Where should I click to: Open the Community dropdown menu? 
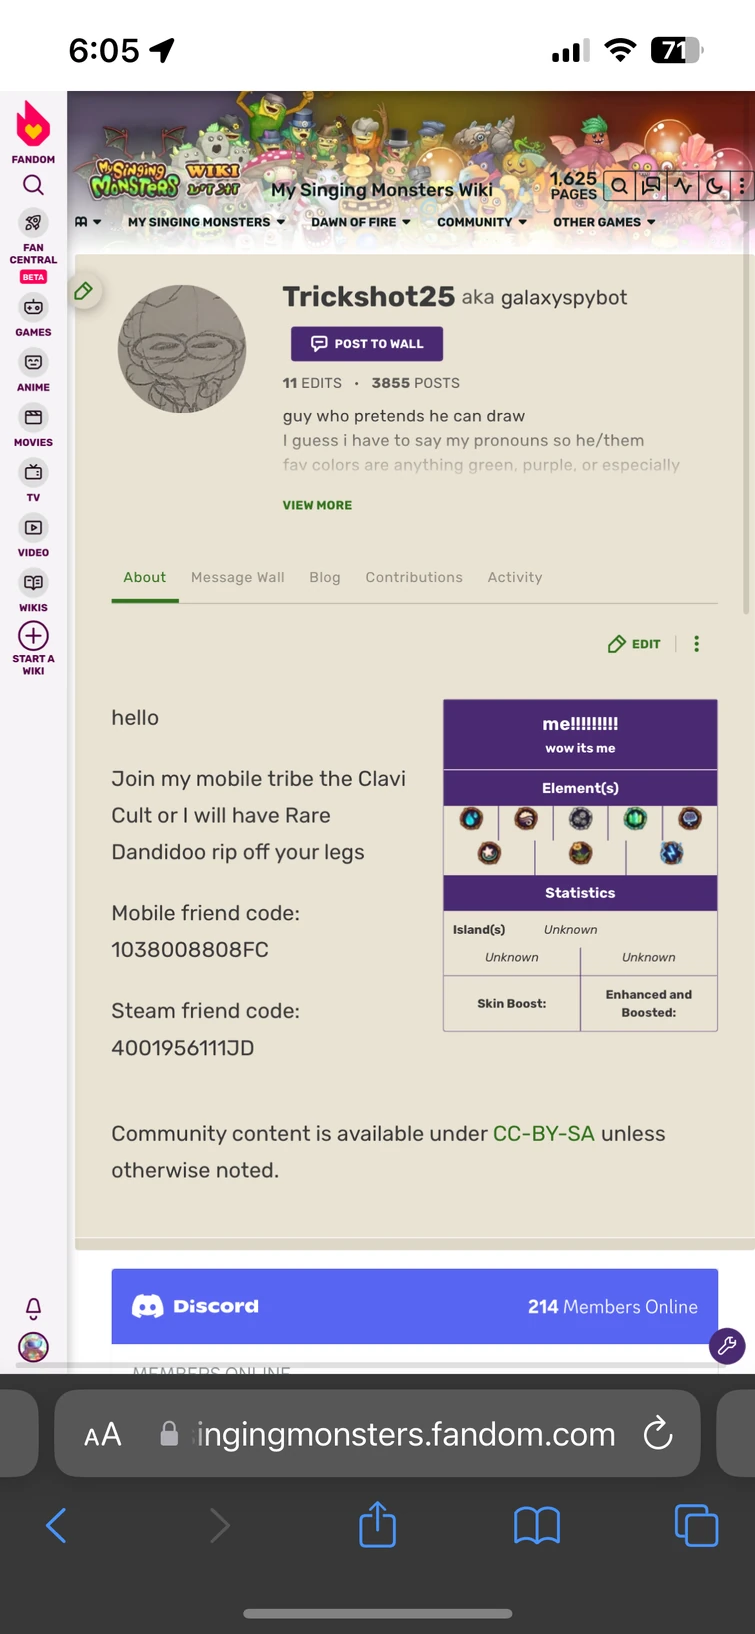(x=481, y=222)
